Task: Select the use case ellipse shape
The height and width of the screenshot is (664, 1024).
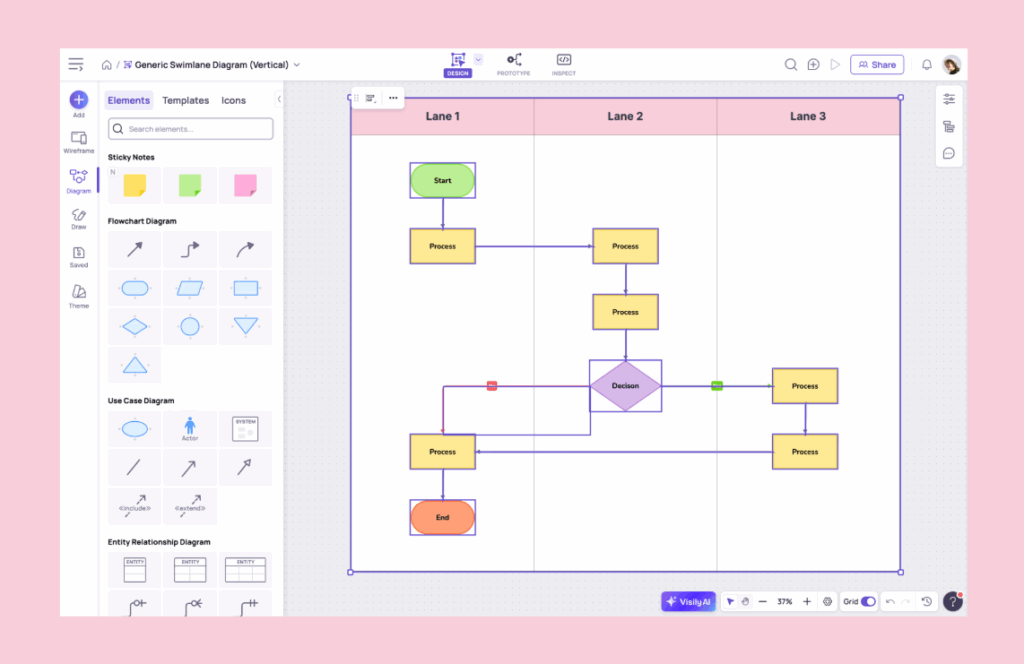Action: tap(135, 429)
